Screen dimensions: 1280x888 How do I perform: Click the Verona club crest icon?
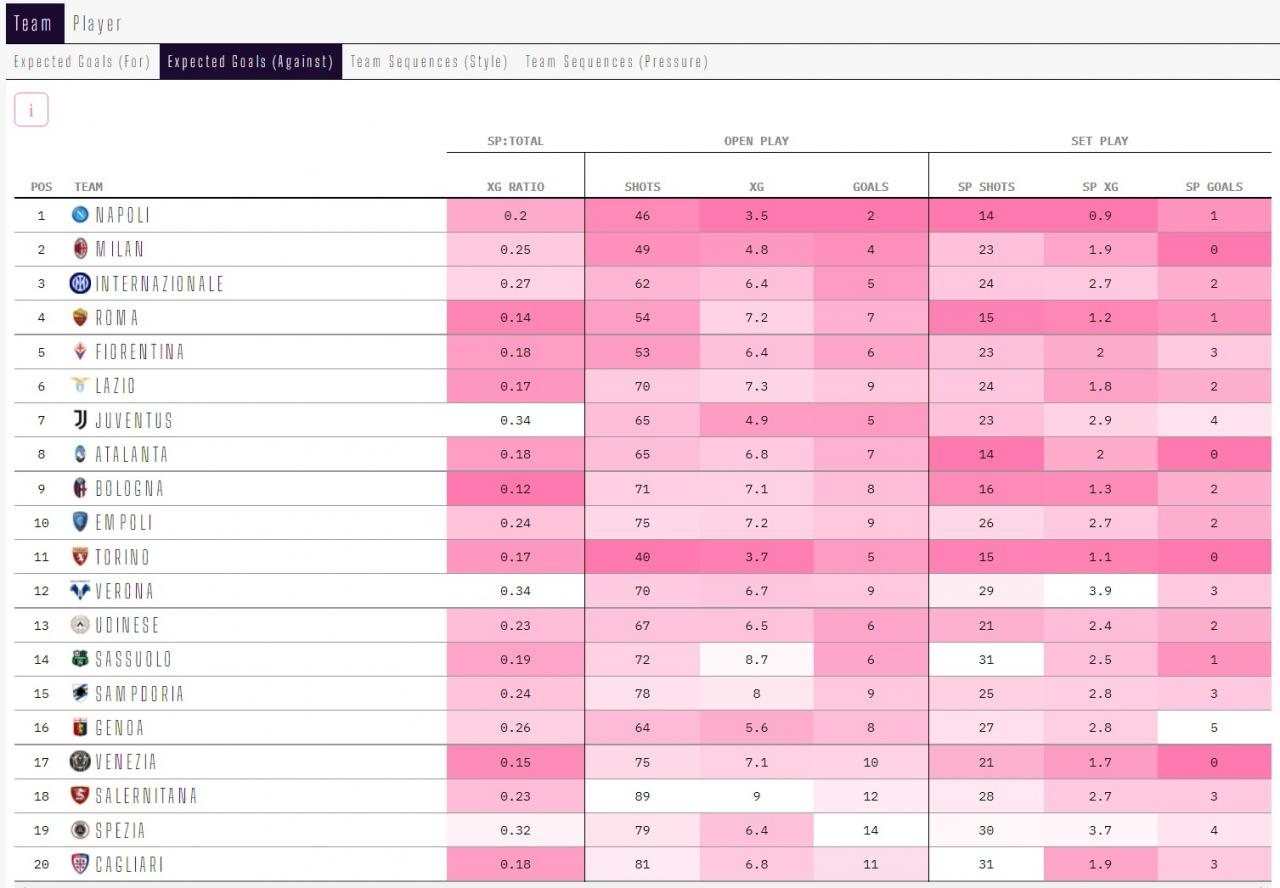[x=80, y=590]
